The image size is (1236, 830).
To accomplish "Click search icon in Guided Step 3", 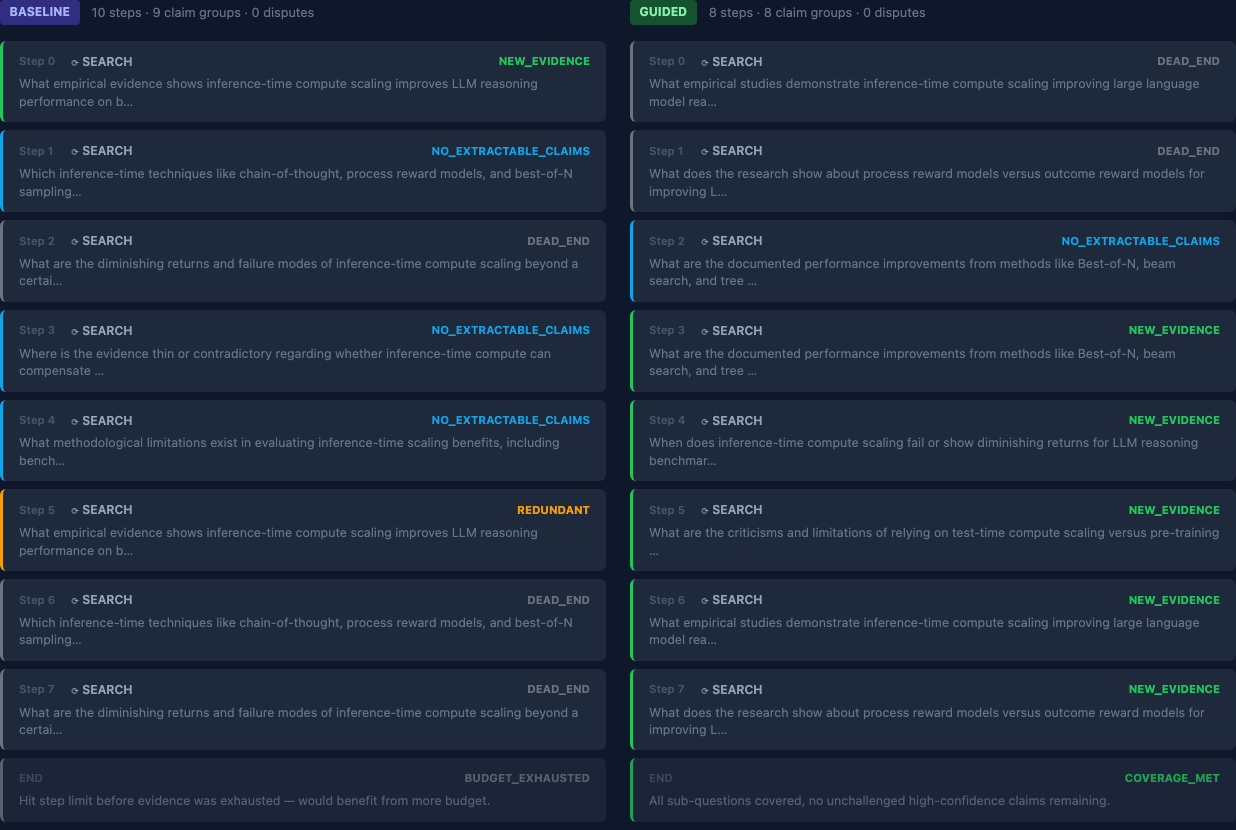I will pyautogui.click(x=705, y=331).
